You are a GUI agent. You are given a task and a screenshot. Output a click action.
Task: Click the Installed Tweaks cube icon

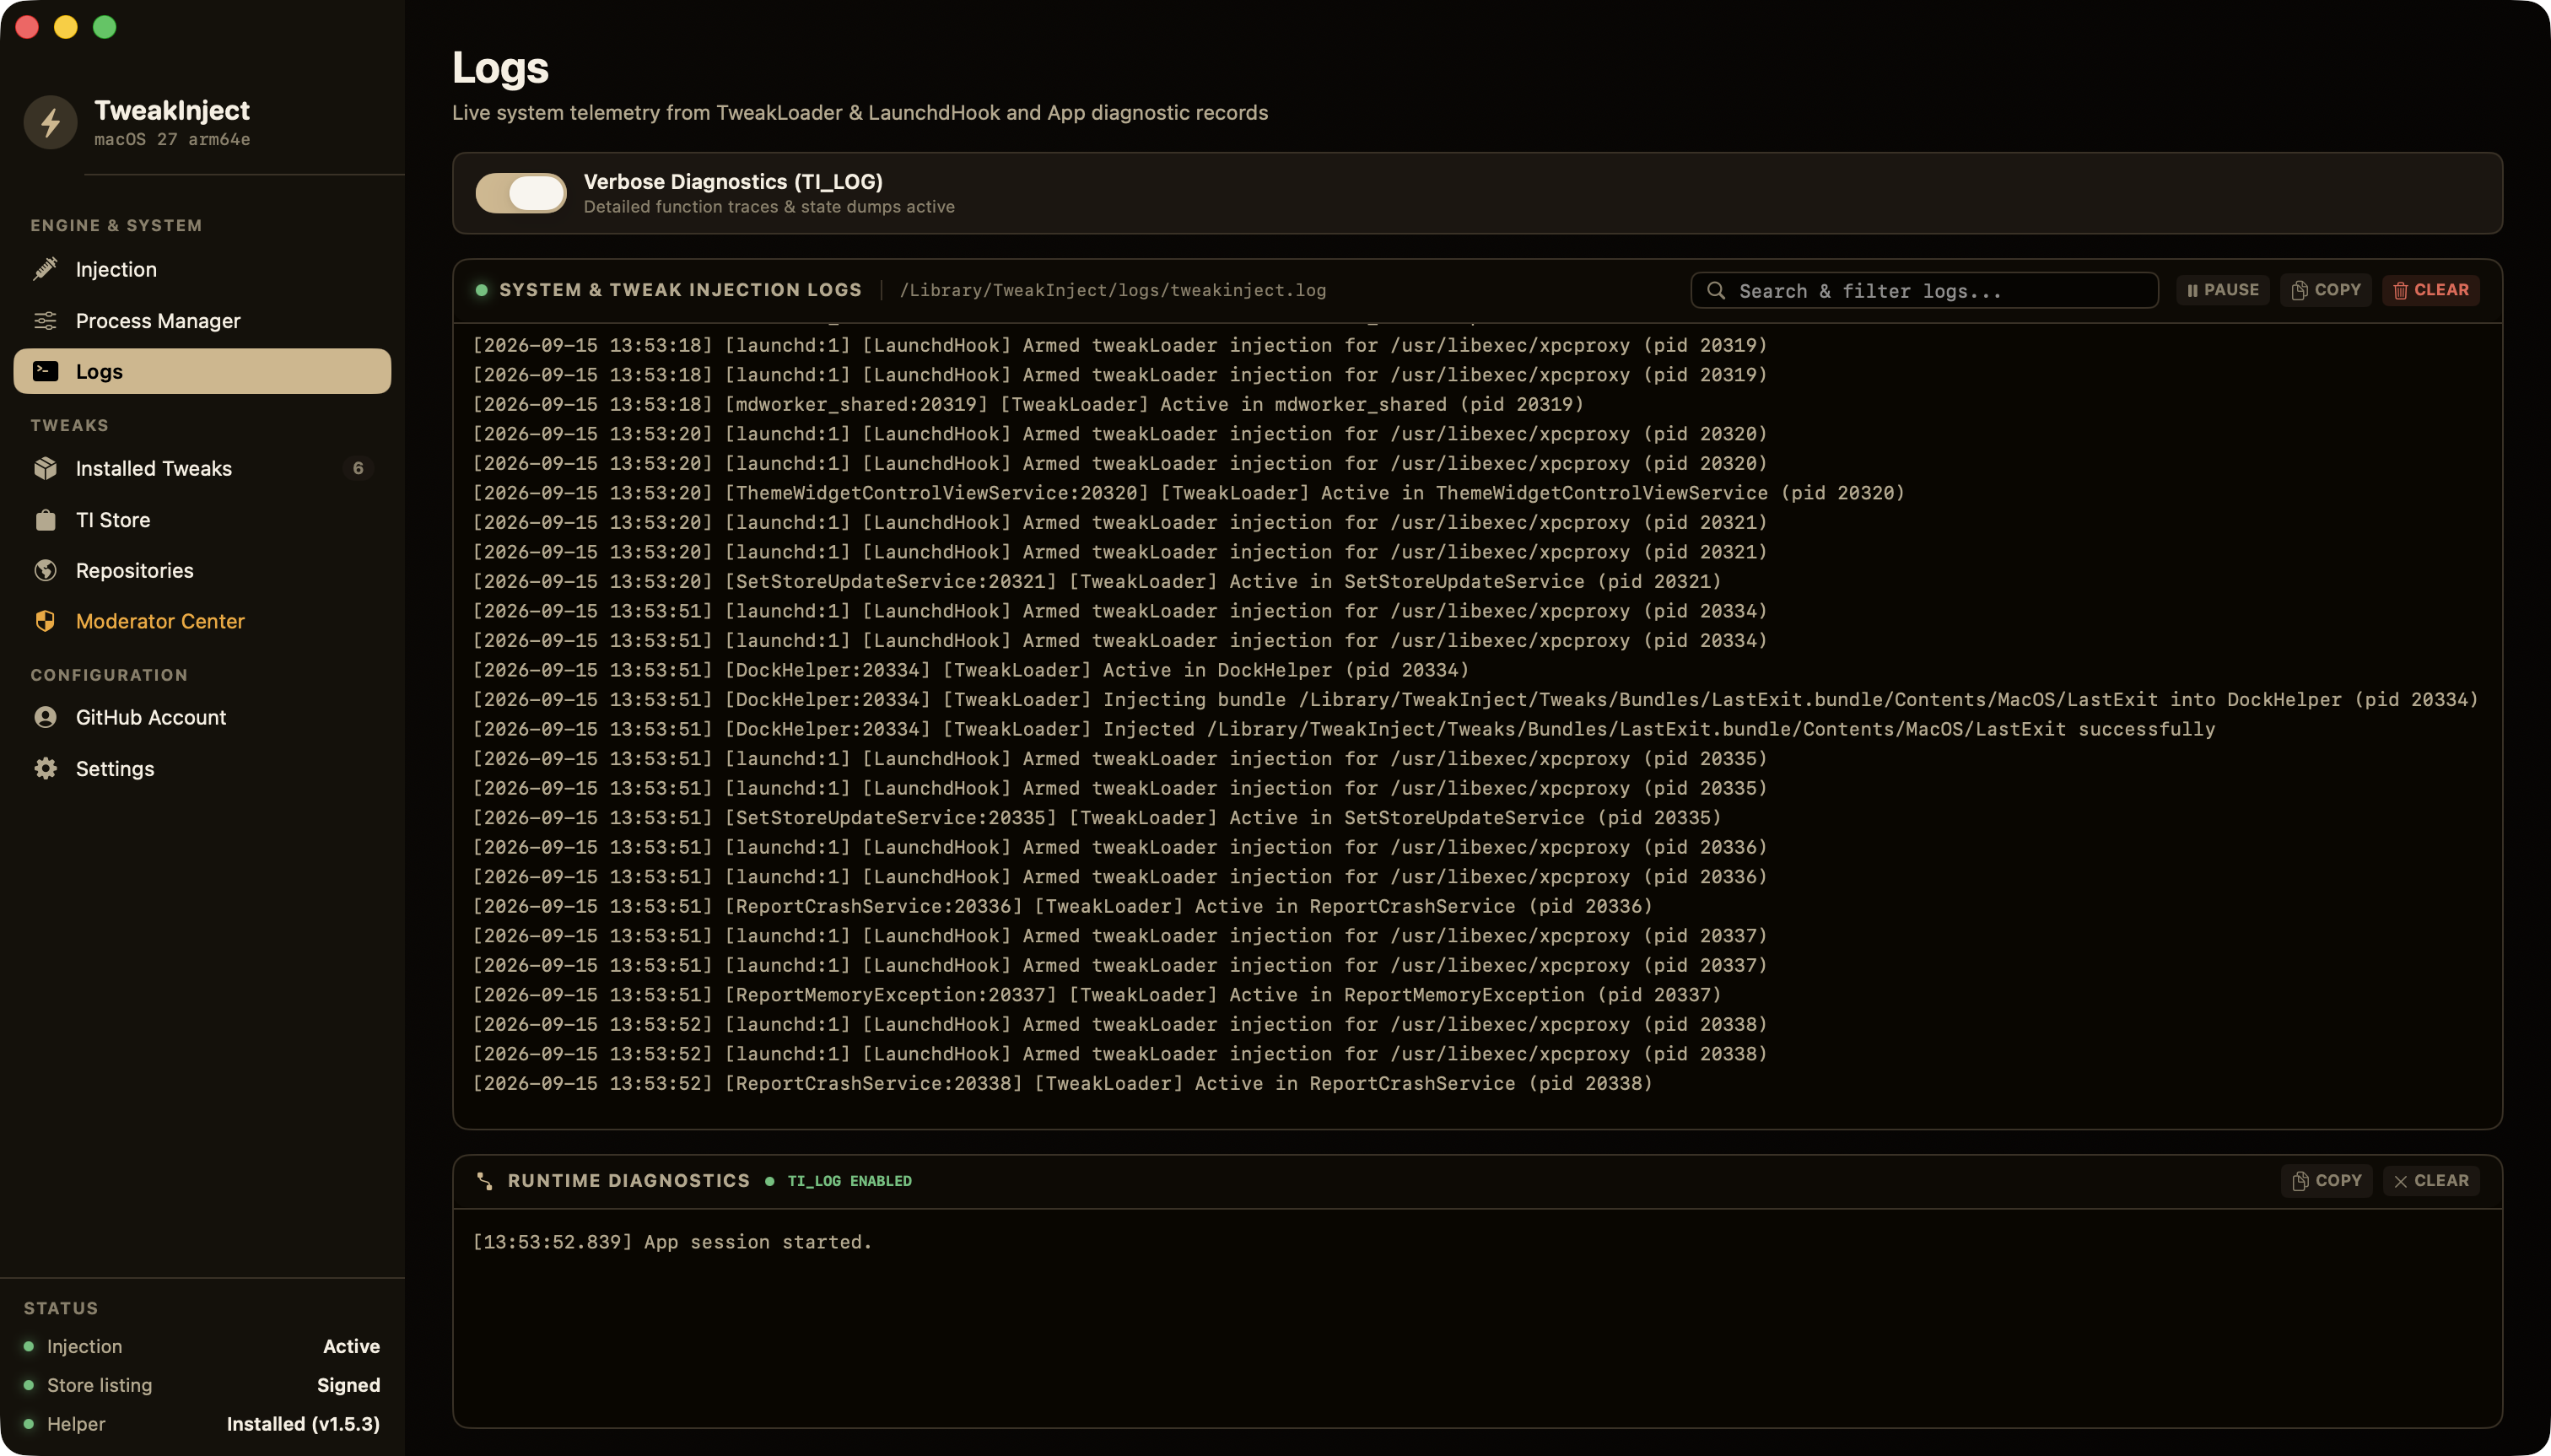[45, 468]
